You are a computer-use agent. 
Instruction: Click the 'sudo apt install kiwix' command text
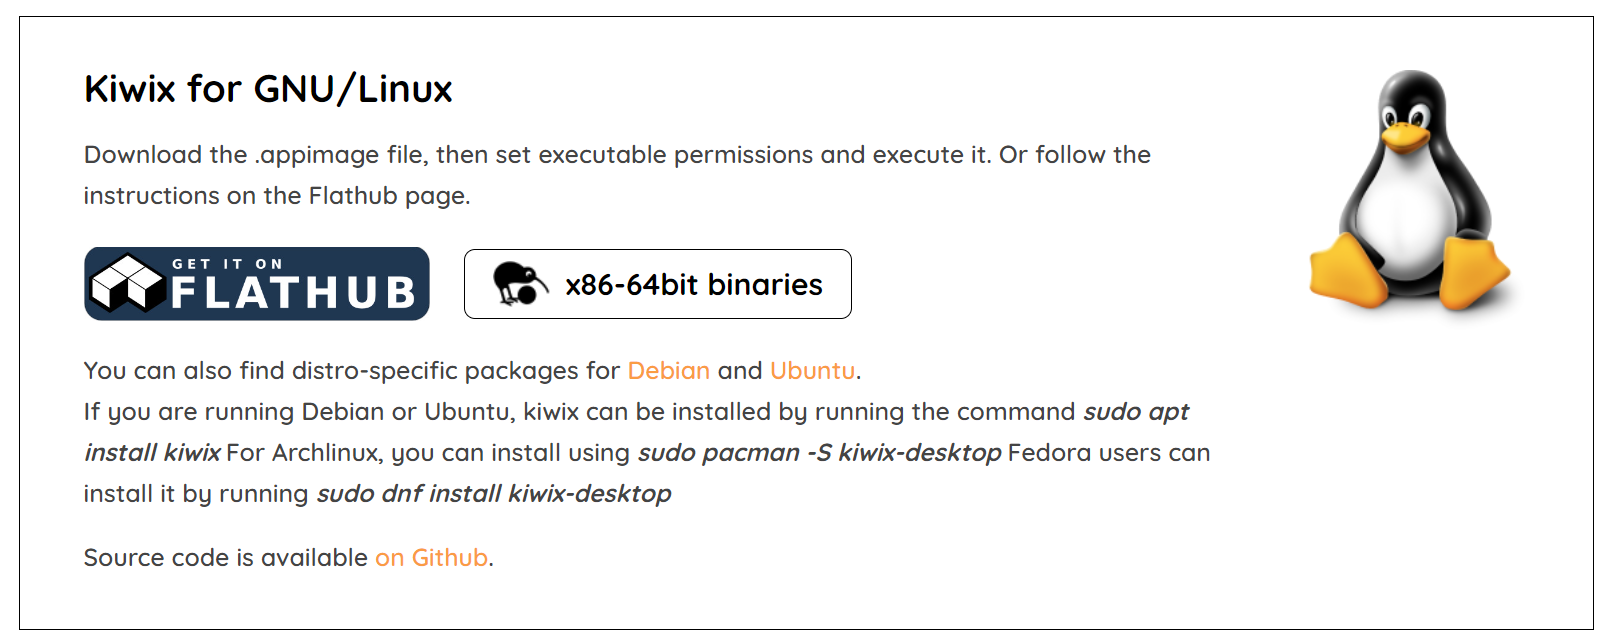pos(1135,411)
